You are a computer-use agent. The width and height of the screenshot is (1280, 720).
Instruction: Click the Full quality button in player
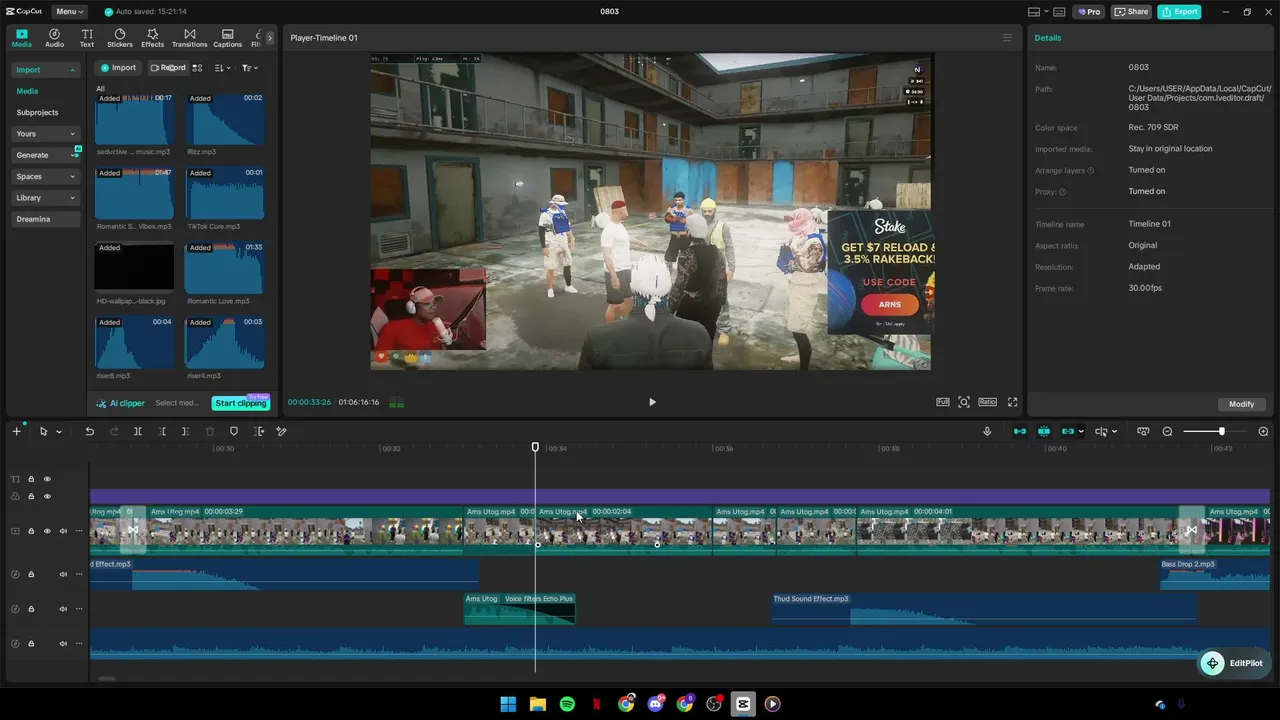(943, 402)
